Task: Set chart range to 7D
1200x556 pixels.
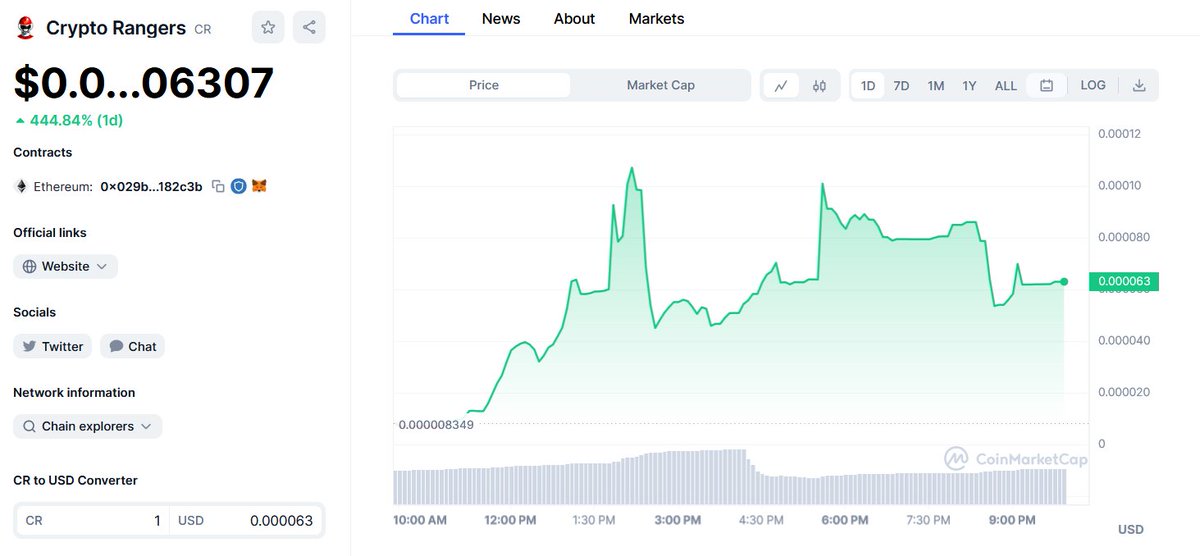Action: click(901, 86)
